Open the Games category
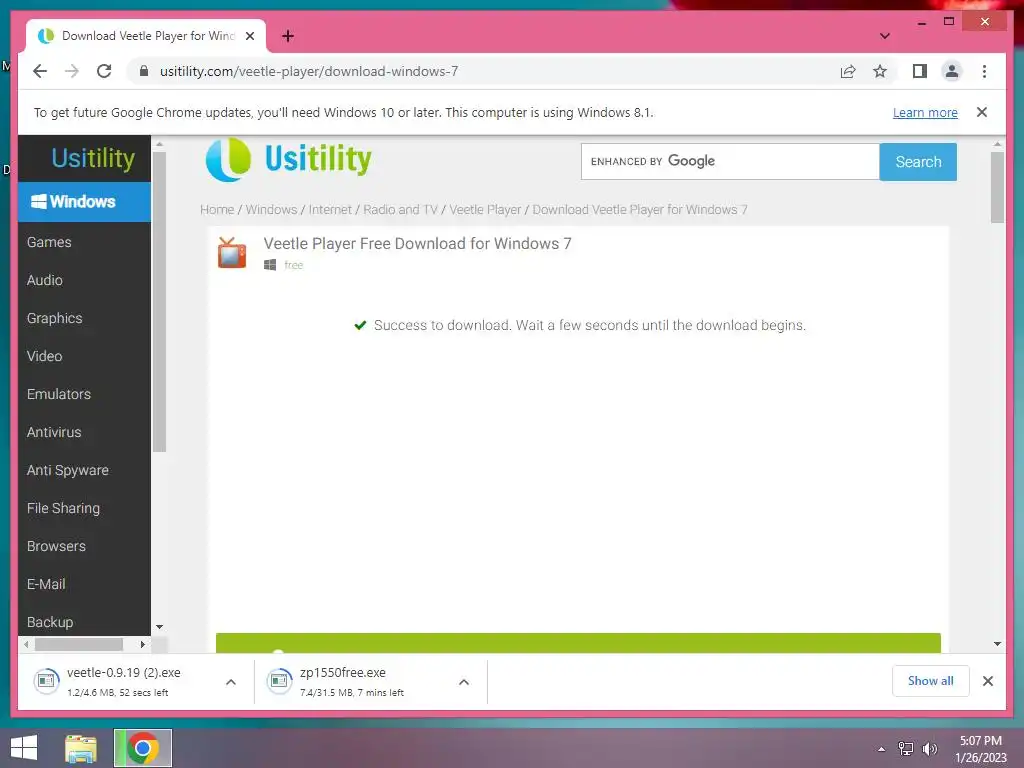Image resolution: width=1024 pixels, height=768 pixels. pos(49,242)
